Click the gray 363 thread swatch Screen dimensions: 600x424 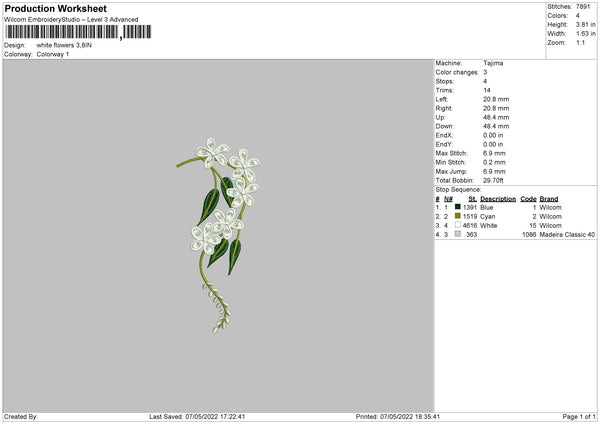pos(458,234)
